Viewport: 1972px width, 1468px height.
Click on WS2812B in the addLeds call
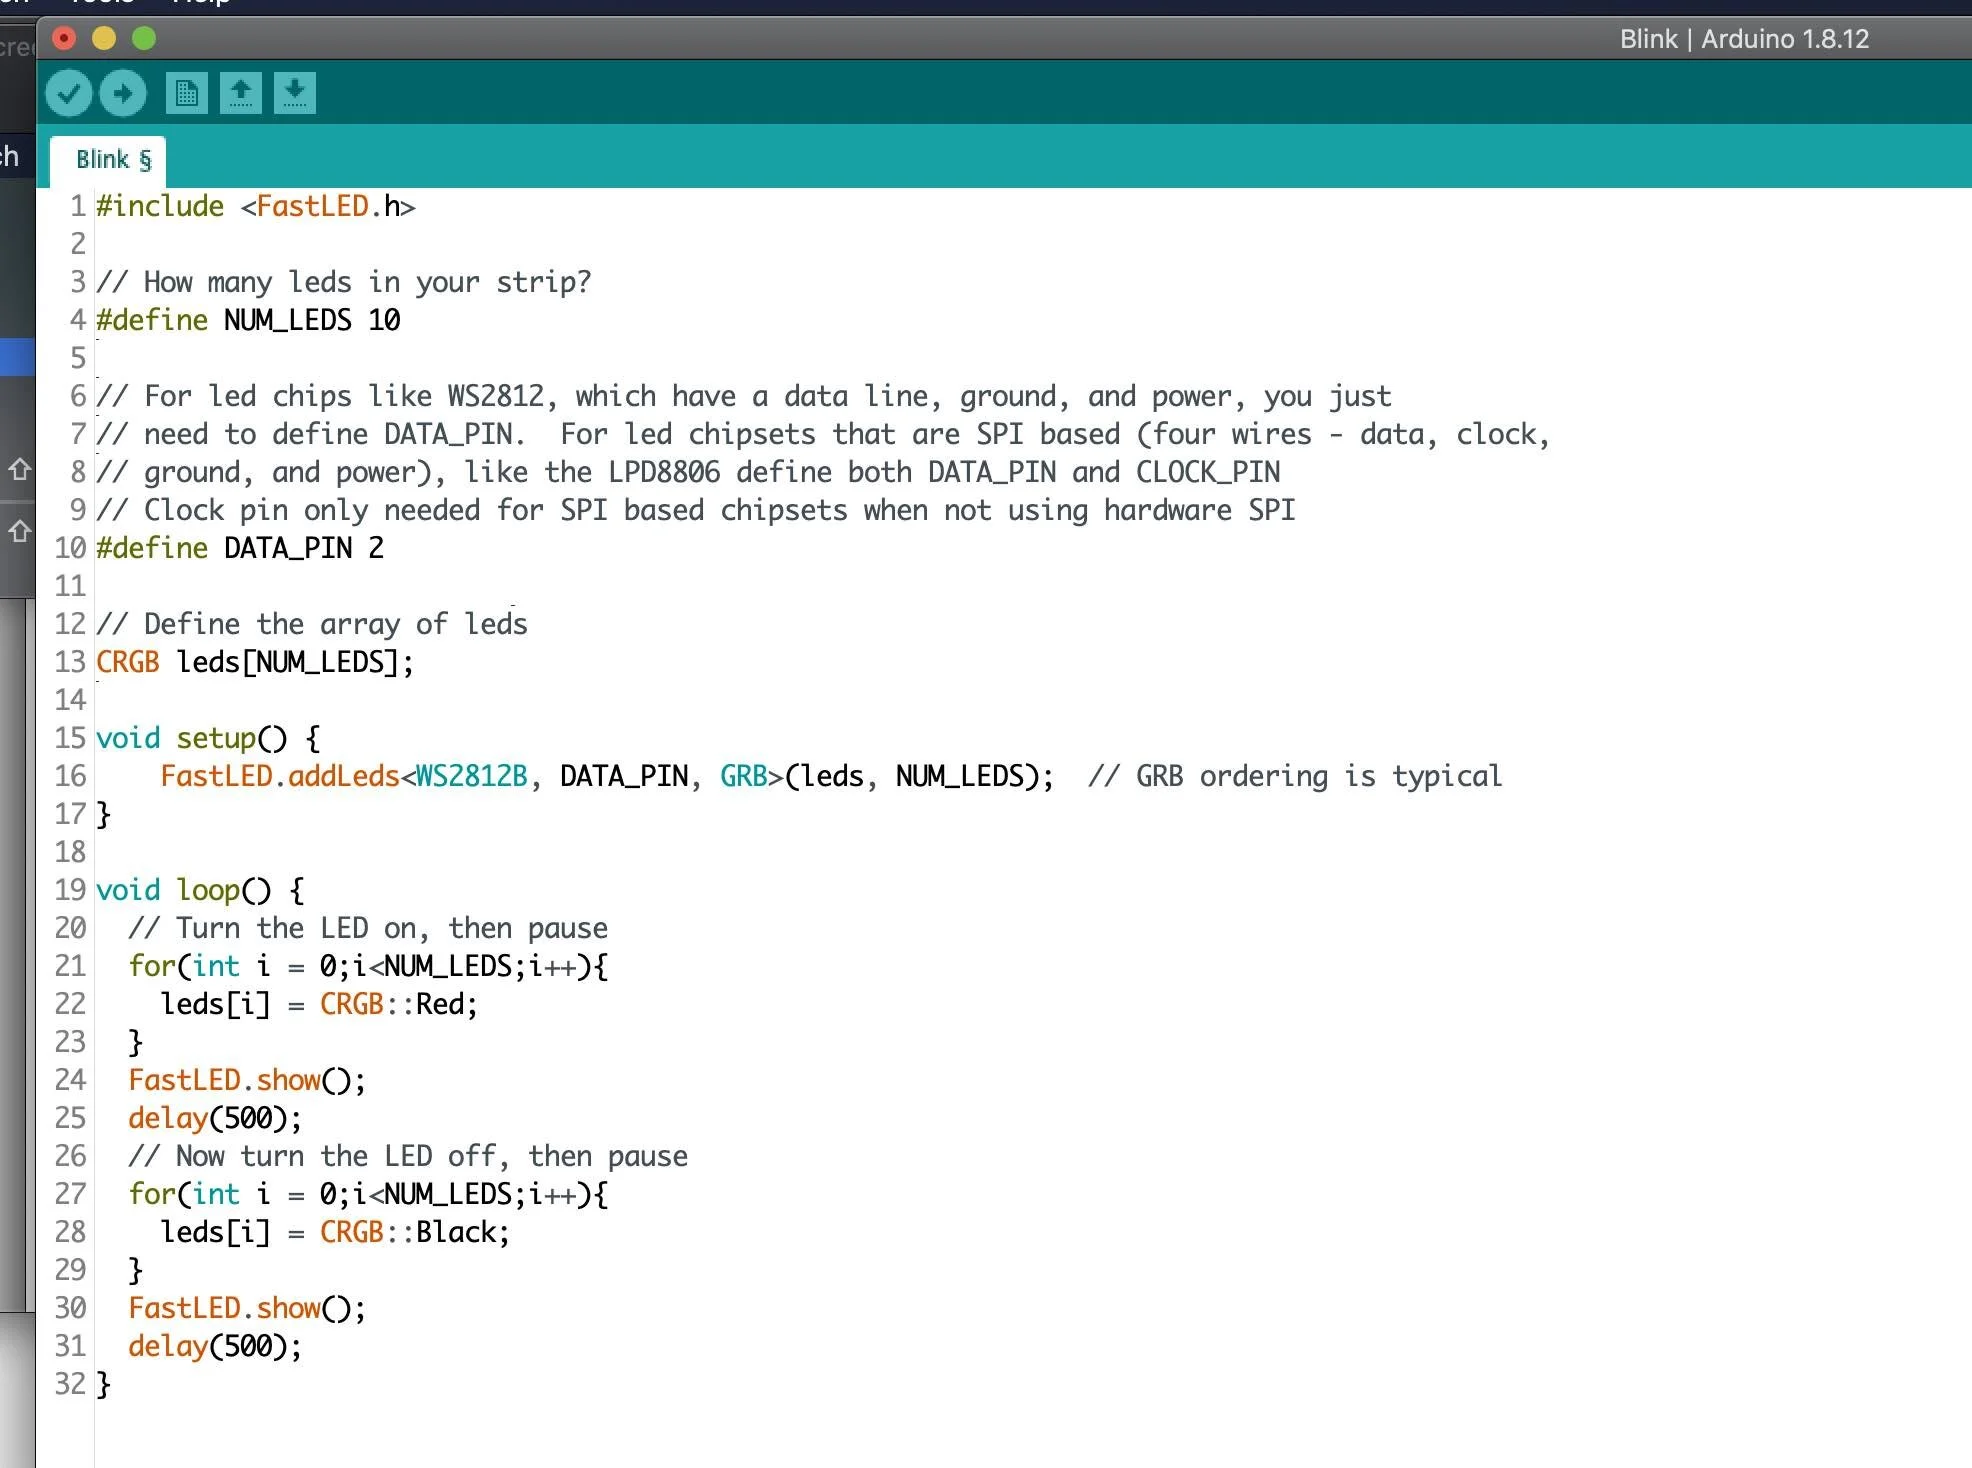coord(471,776)
